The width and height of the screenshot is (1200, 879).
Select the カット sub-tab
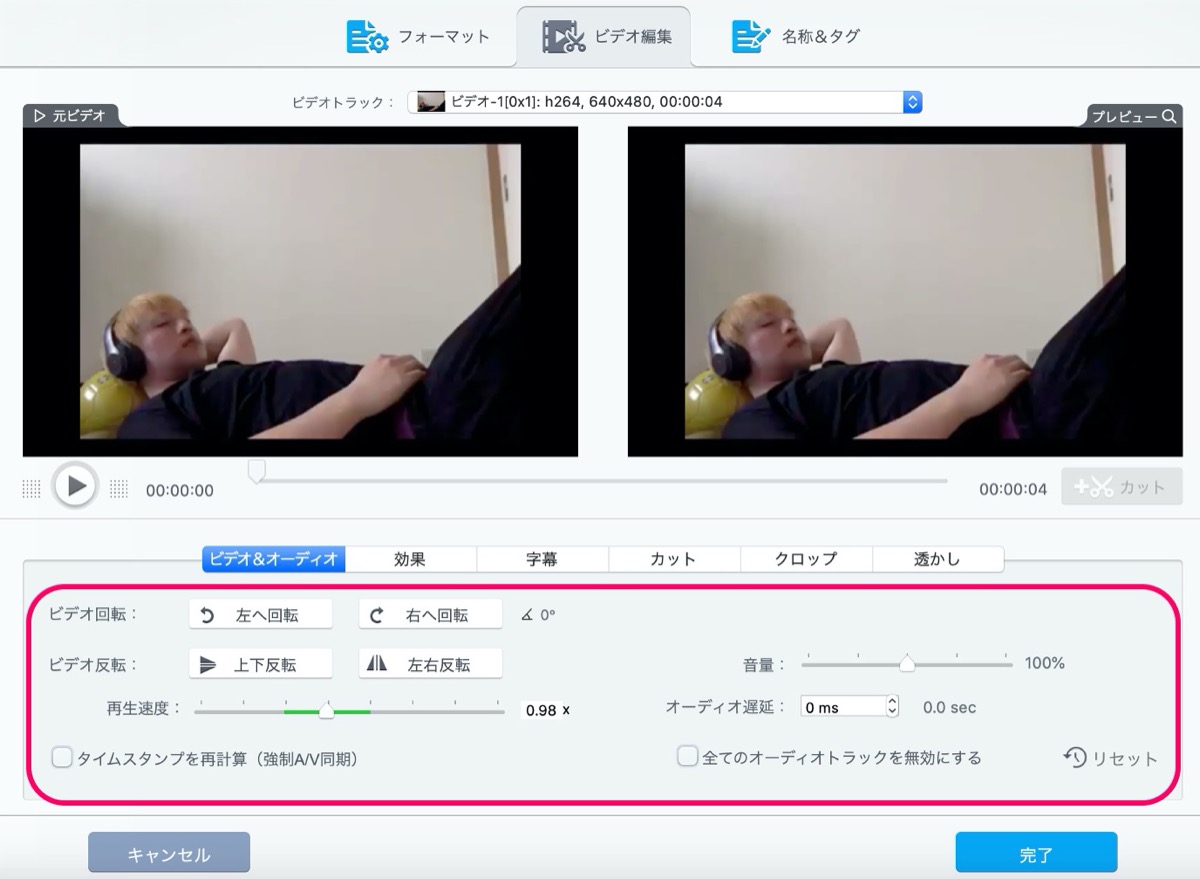point(673,559)
